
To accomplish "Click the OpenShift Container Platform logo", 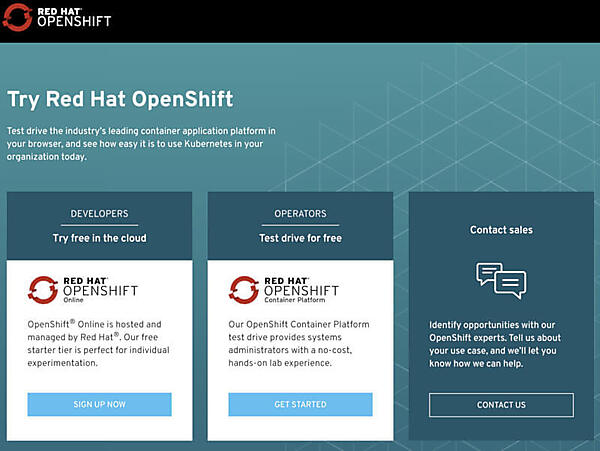I will [x=284, y=290].
